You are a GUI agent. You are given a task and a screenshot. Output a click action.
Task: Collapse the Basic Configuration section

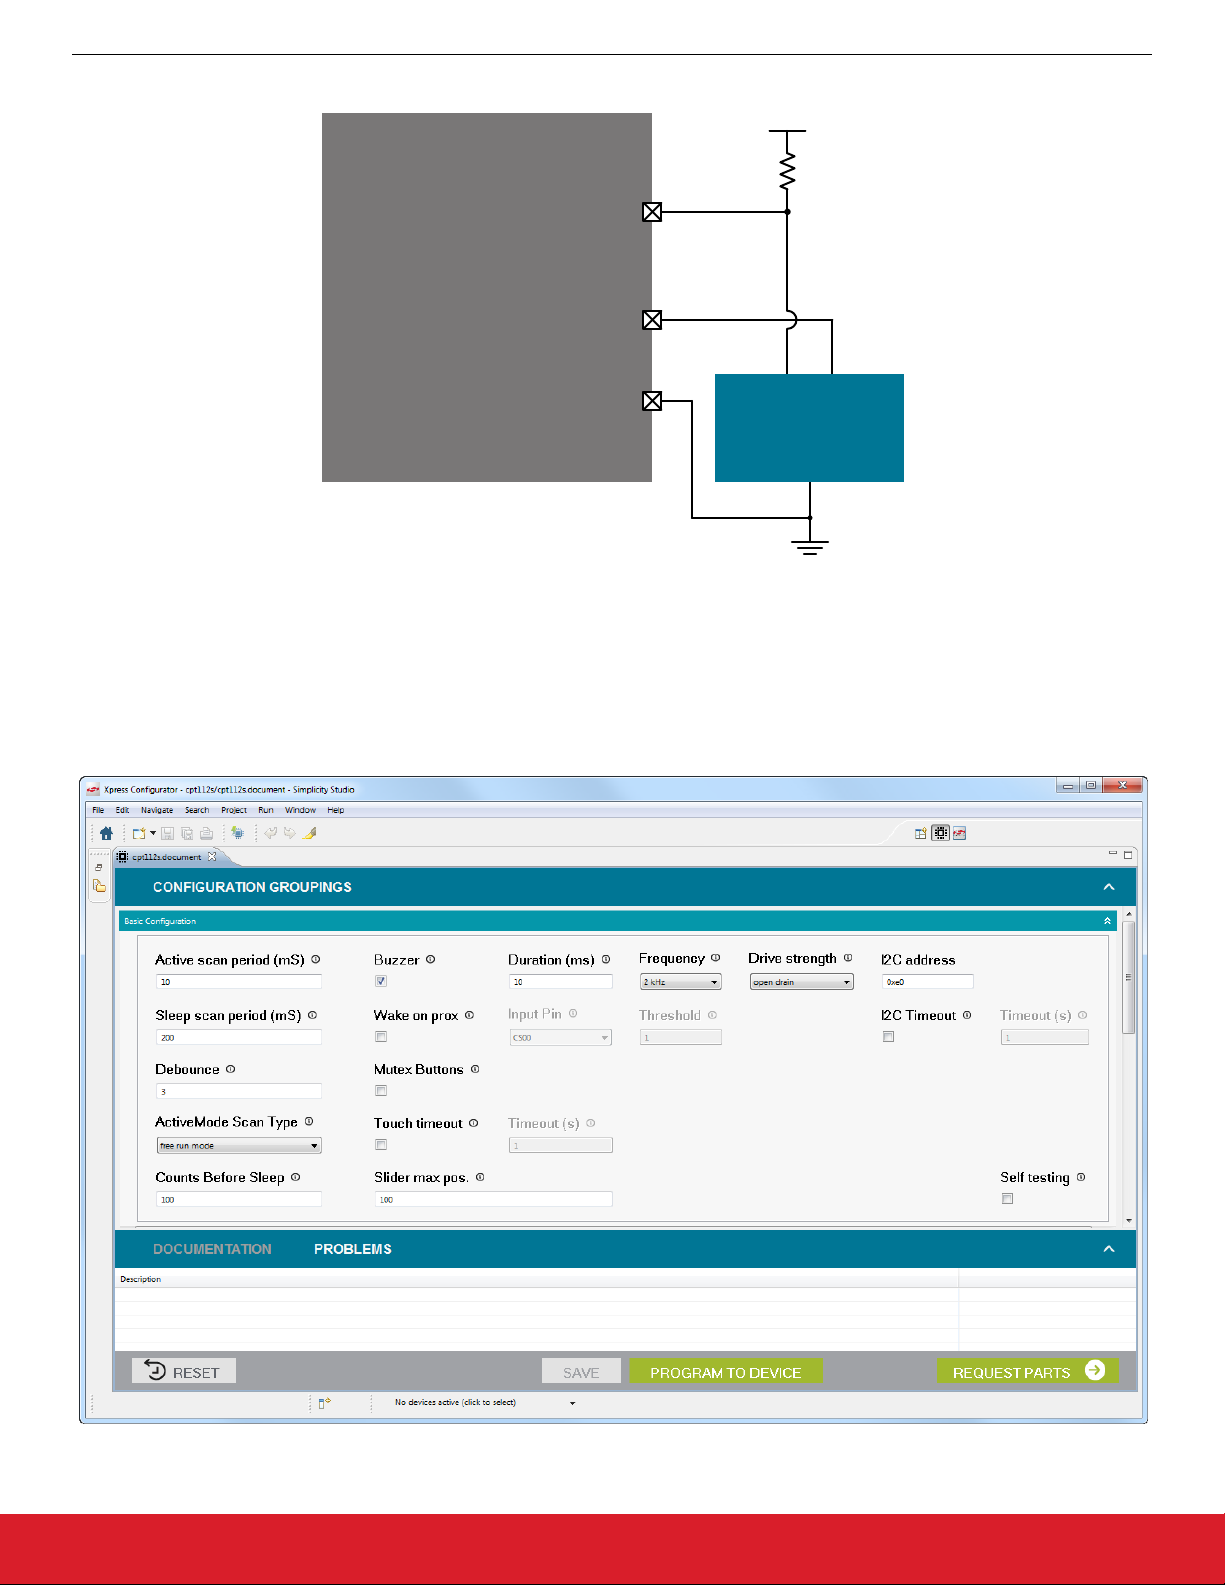[1107, 921]
